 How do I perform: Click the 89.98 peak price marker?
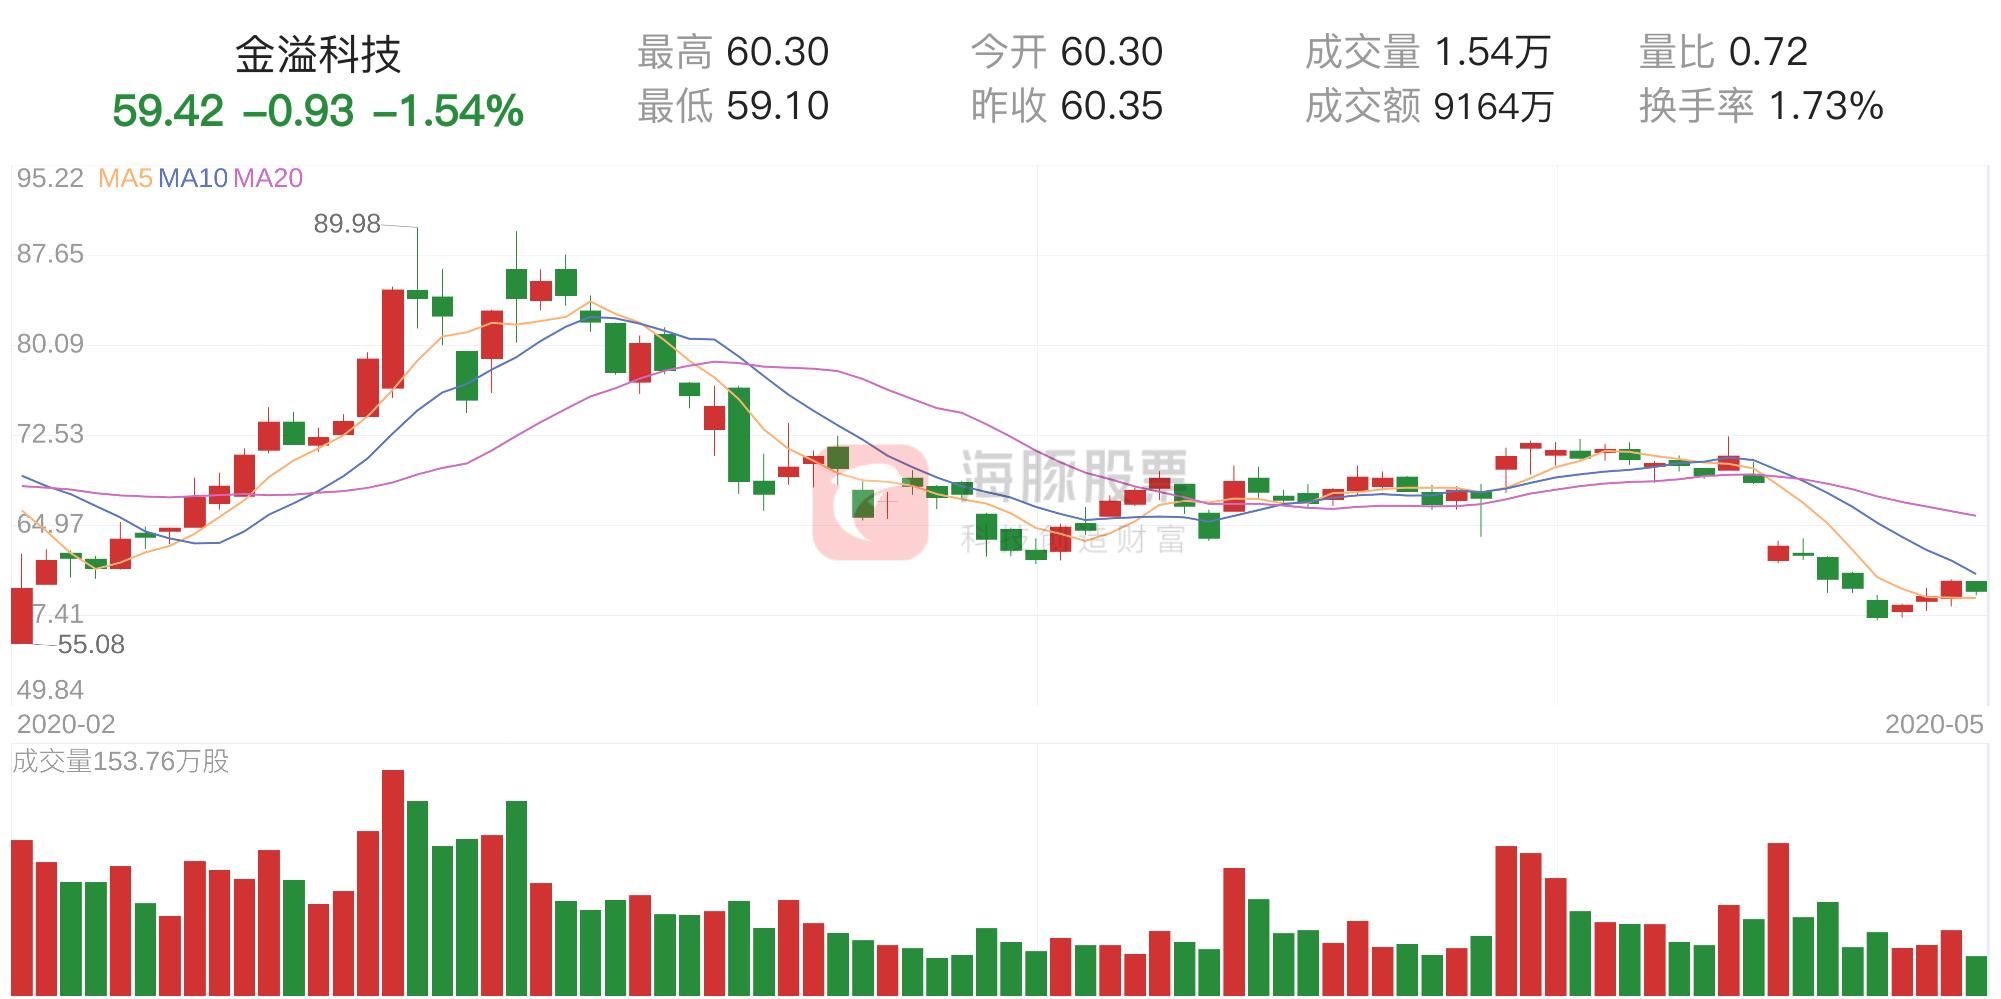click(347, 224)
